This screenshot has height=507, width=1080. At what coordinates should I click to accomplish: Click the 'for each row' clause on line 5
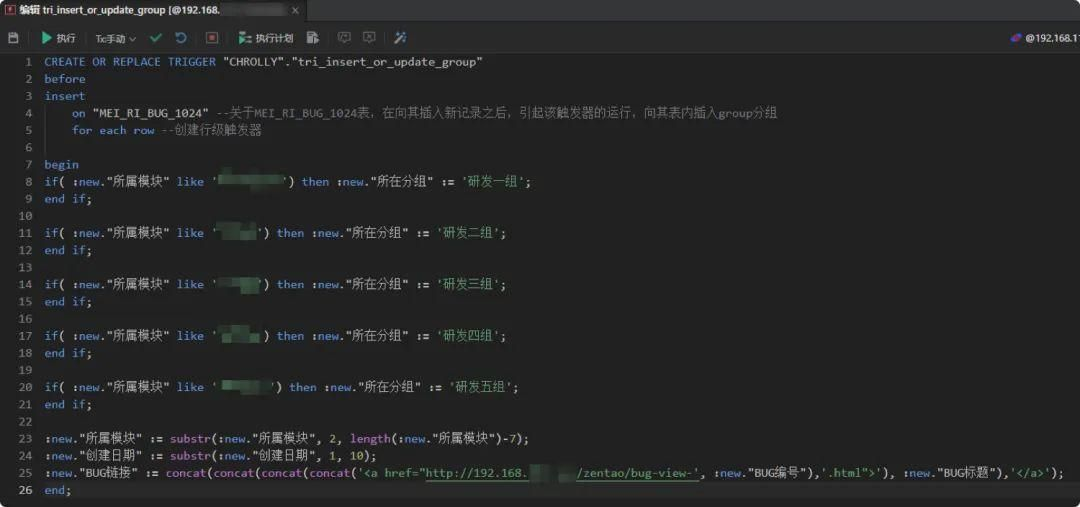click(113, 130)
